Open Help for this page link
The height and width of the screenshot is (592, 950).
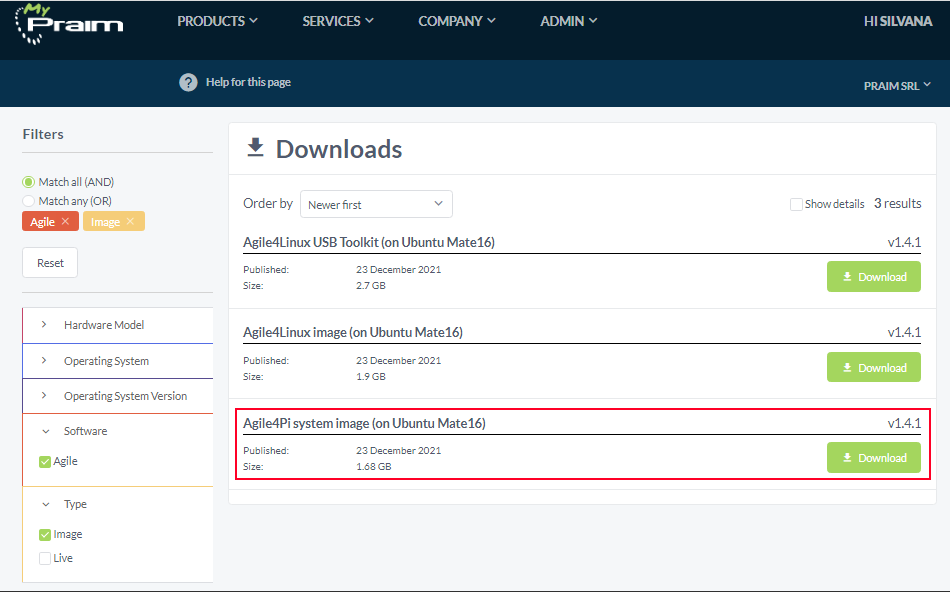click(248, 82)
